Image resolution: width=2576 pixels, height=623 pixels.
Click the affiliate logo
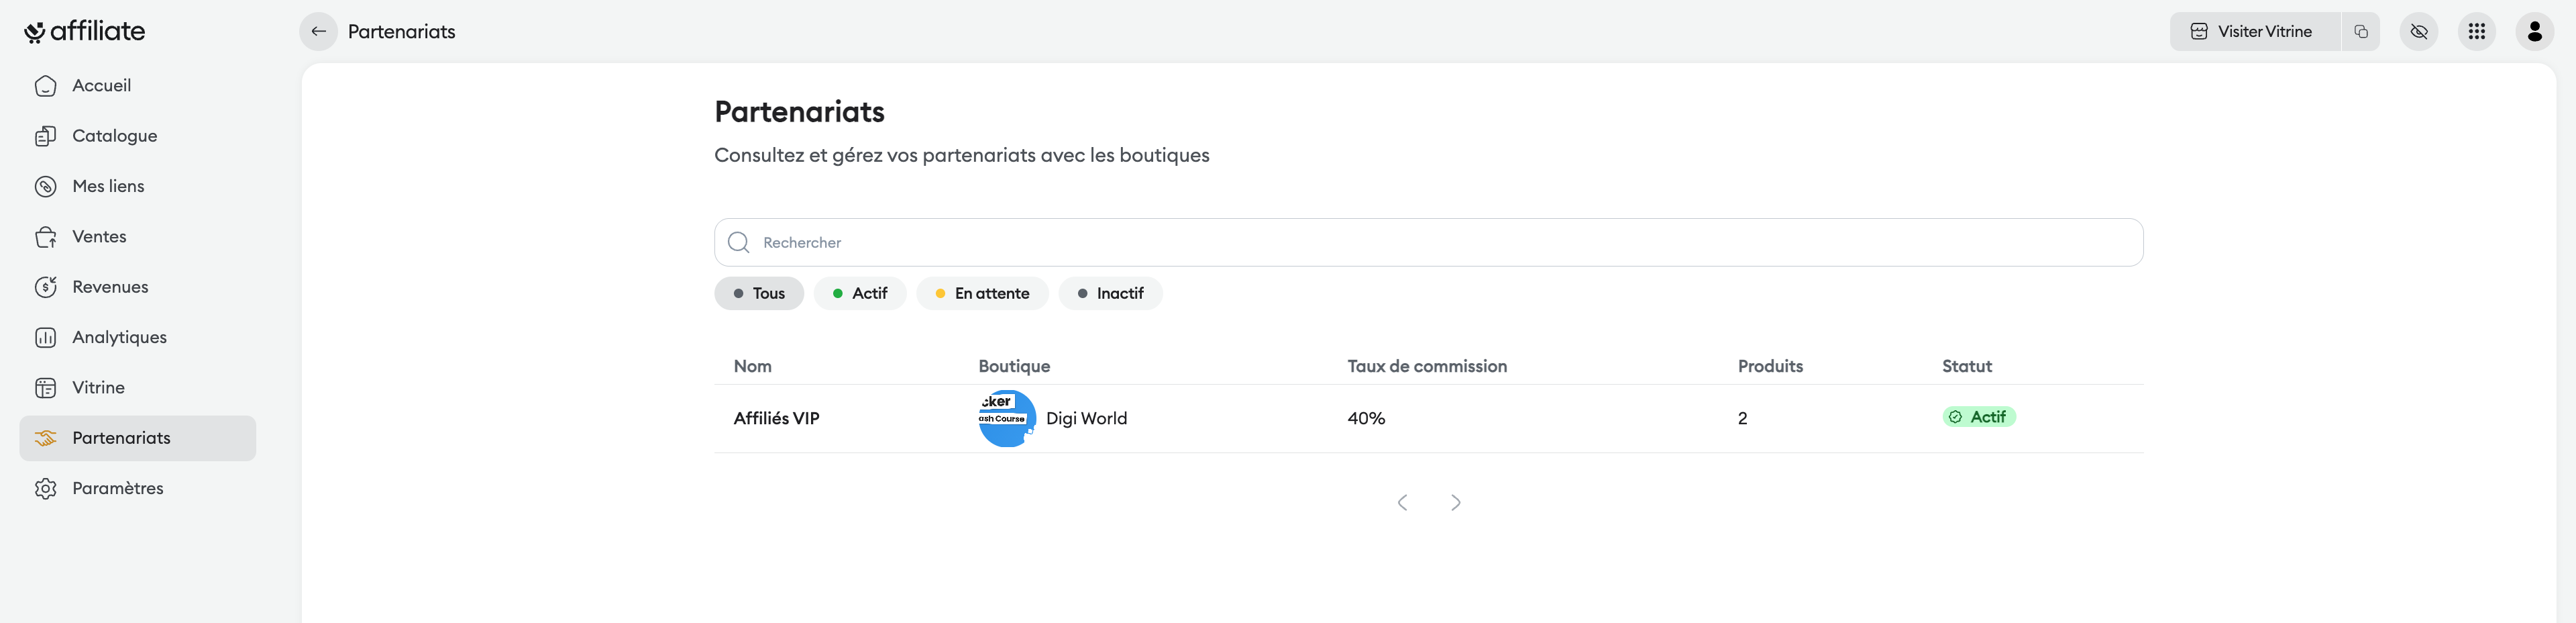(x=85, y=32)
